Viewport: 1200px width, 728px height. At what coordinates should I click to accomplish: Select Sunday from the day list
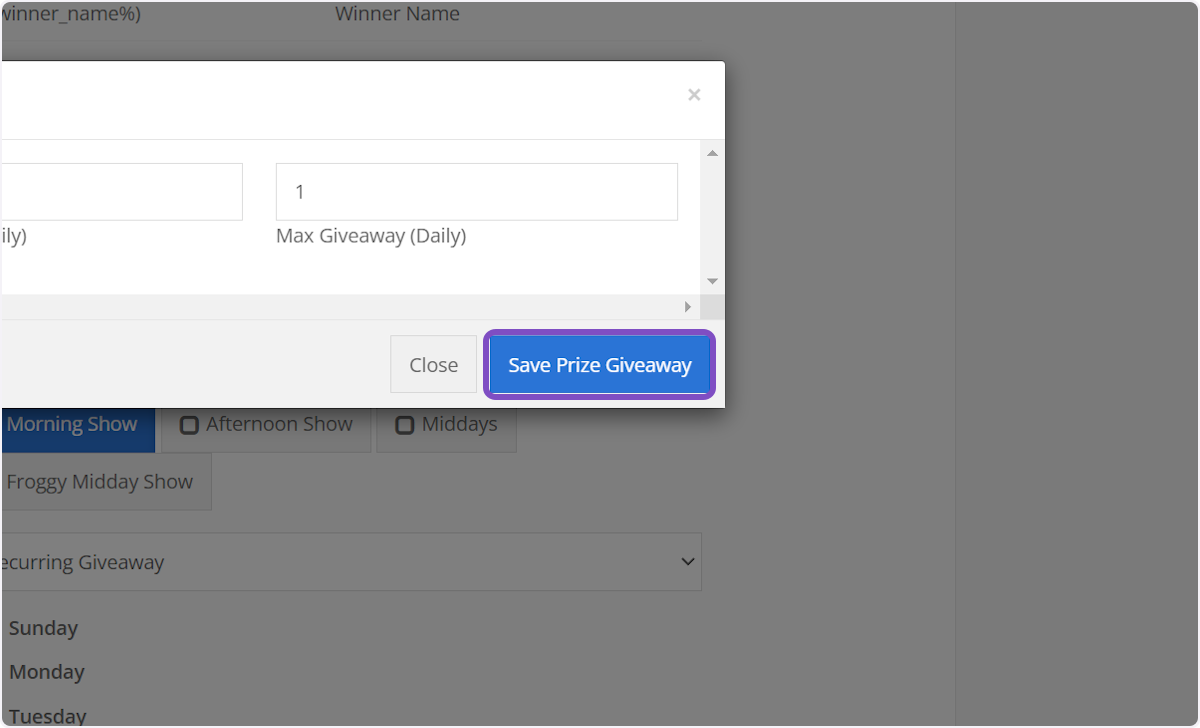click(43, 628)
